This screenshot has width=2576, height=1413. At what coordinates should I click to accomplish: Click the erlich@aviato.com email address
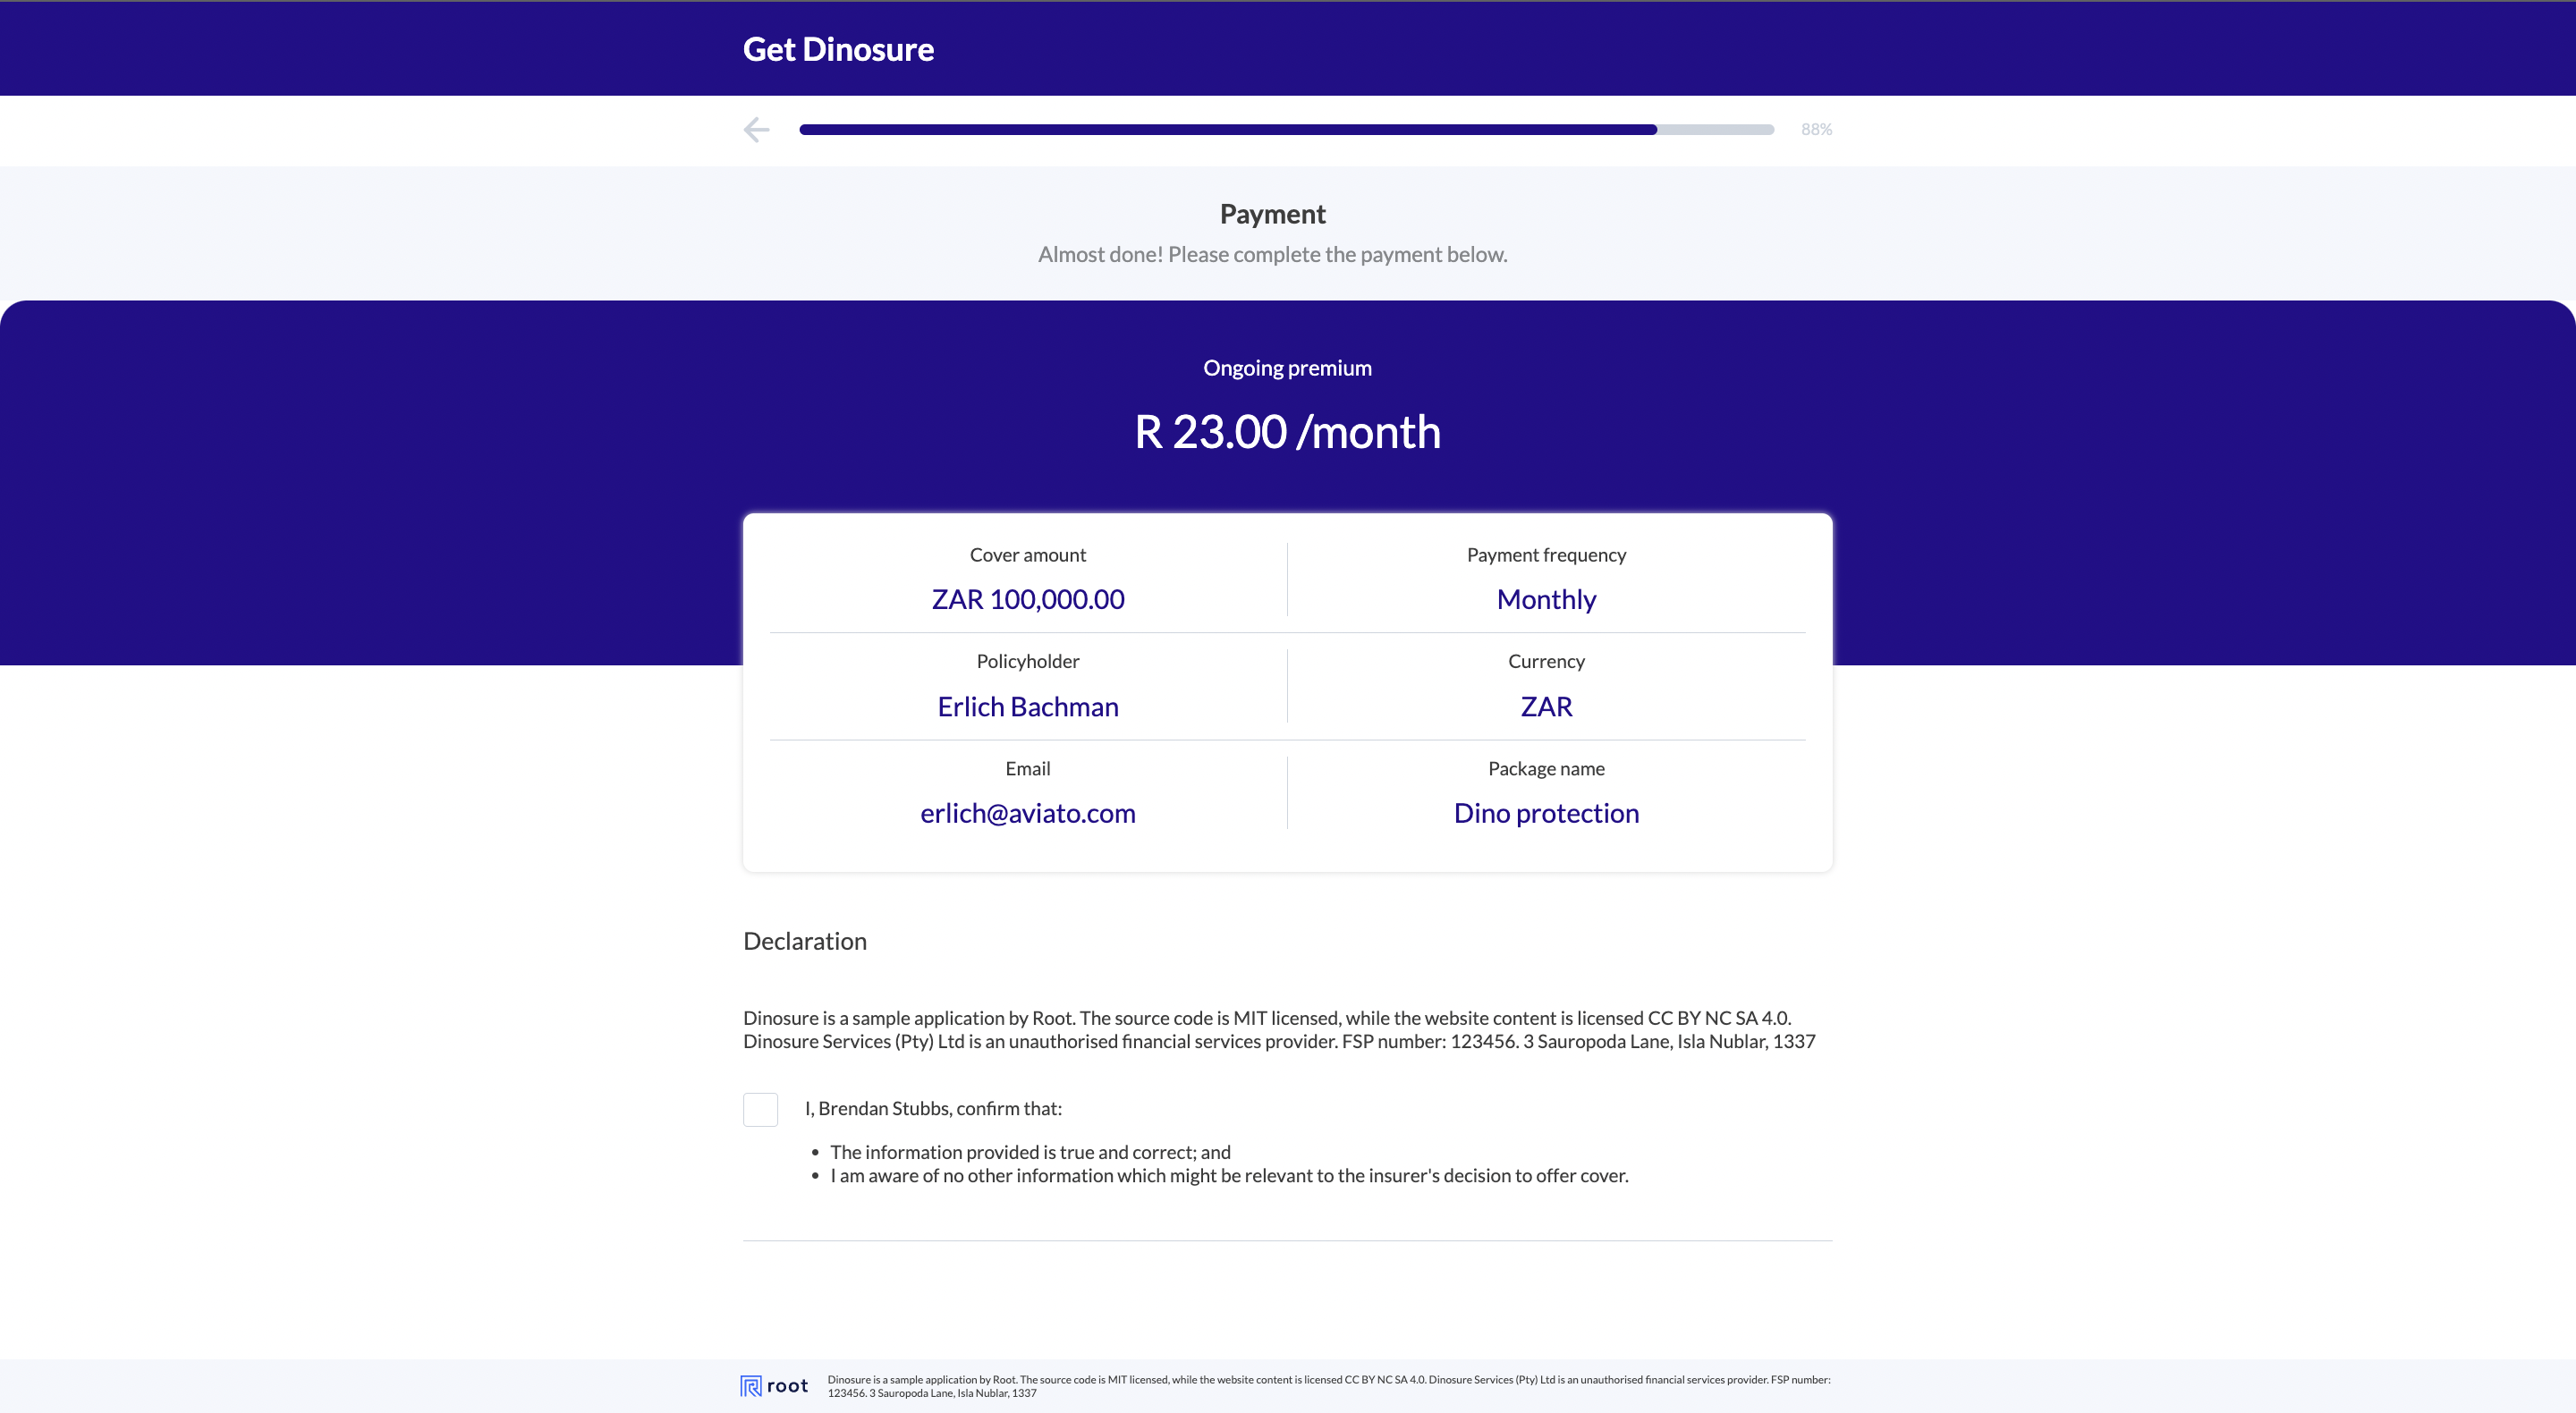pos(1027,813)
